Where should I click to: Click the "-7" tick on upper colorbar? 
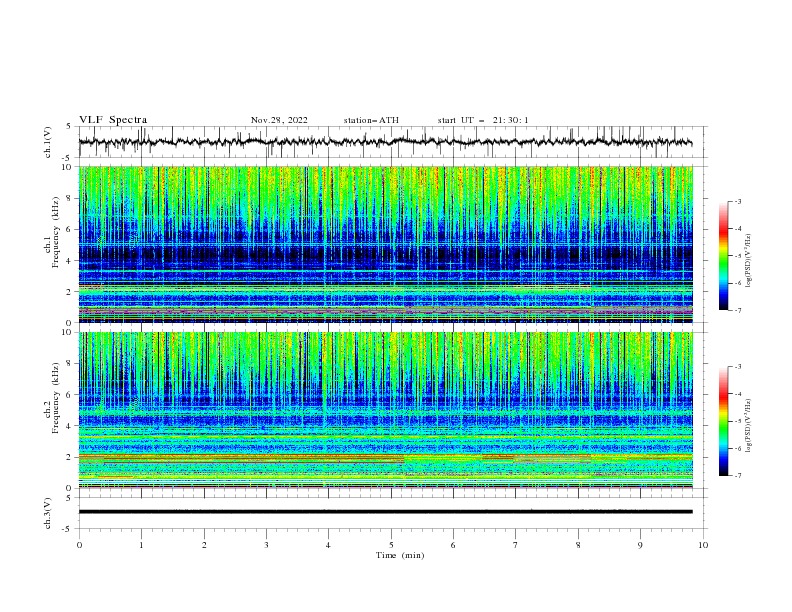click(x=737, y=310)
